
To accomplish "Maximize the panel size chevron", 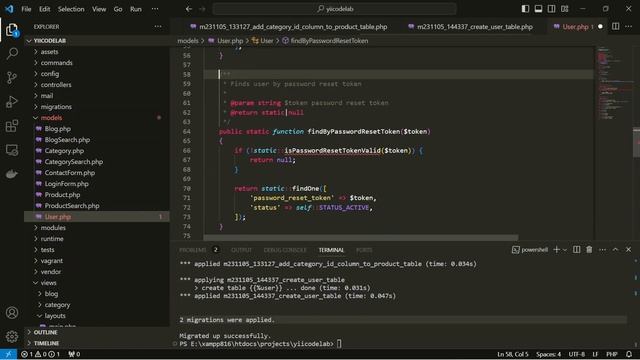I will click(x=615, y=249).
